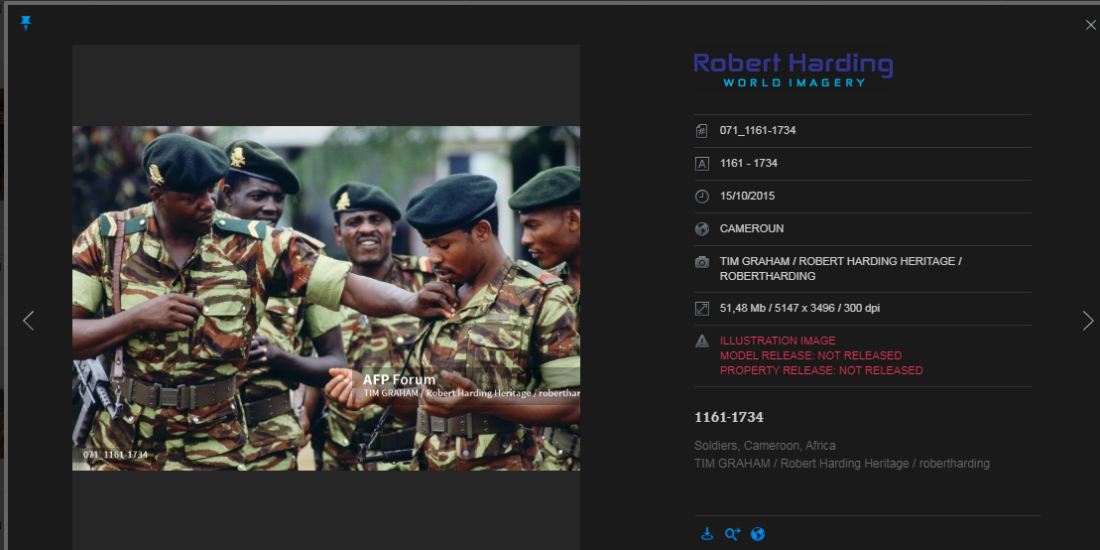The height and width of the screenshot is (550, 1100).
Task: Select the CAMEROUN country text
Action: pos(751,229)
